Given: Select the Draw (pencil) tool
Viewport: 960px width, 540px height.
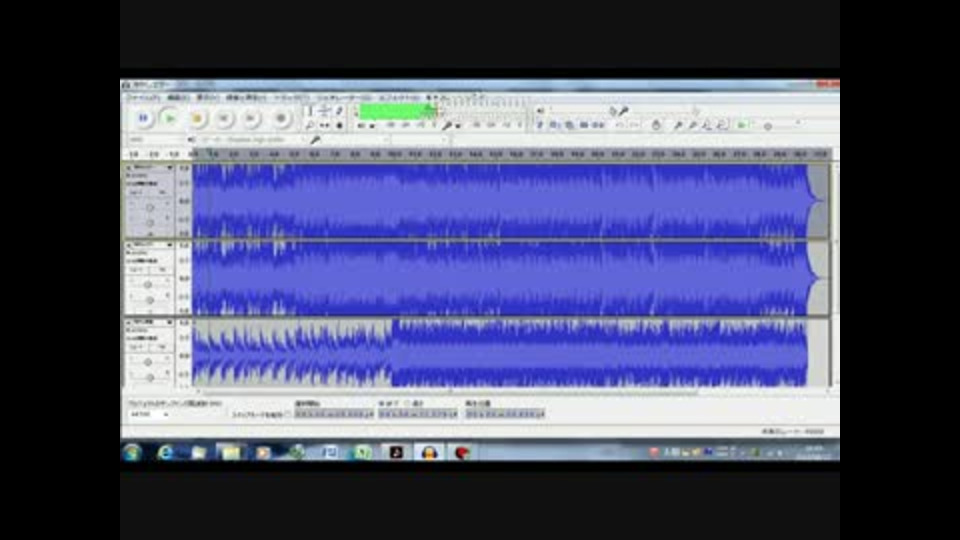Looking at the screenshot, I should tap(339, 111).
